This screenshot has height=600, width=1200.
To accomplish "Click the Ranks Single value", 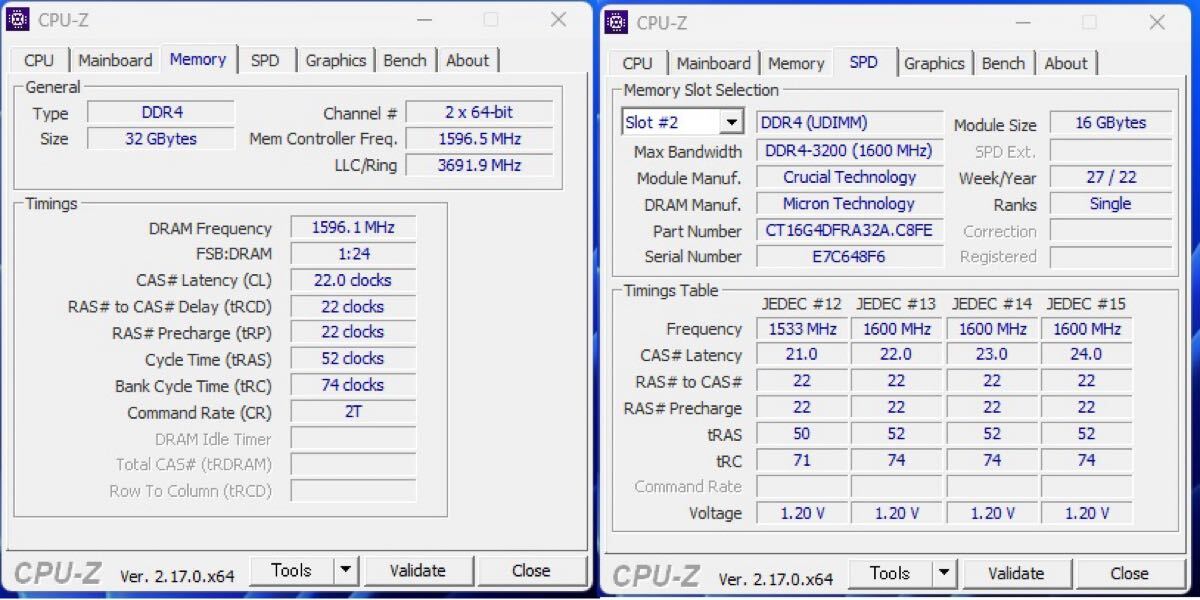I will click(1111, 204).
